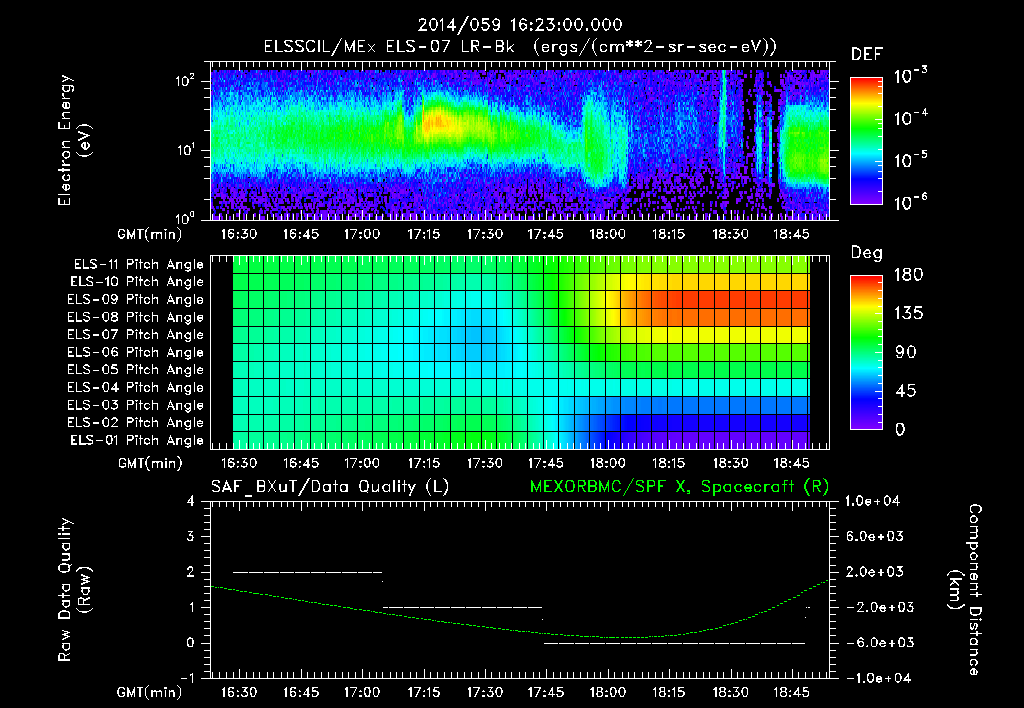Click the data quality line segment at level 0
Screen dimensions: 1024x708
(x=675, y=643)
